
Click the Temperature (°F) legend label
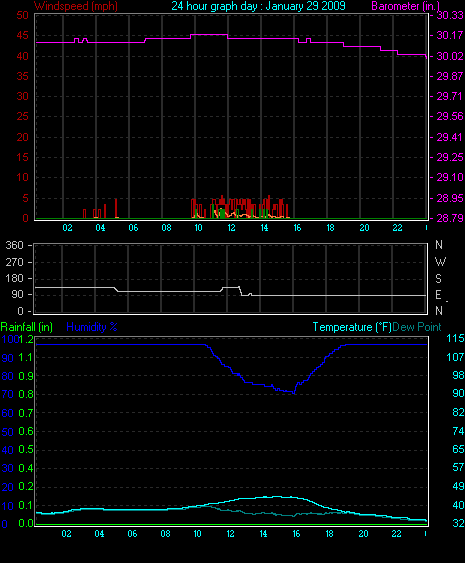coord(352,327)
